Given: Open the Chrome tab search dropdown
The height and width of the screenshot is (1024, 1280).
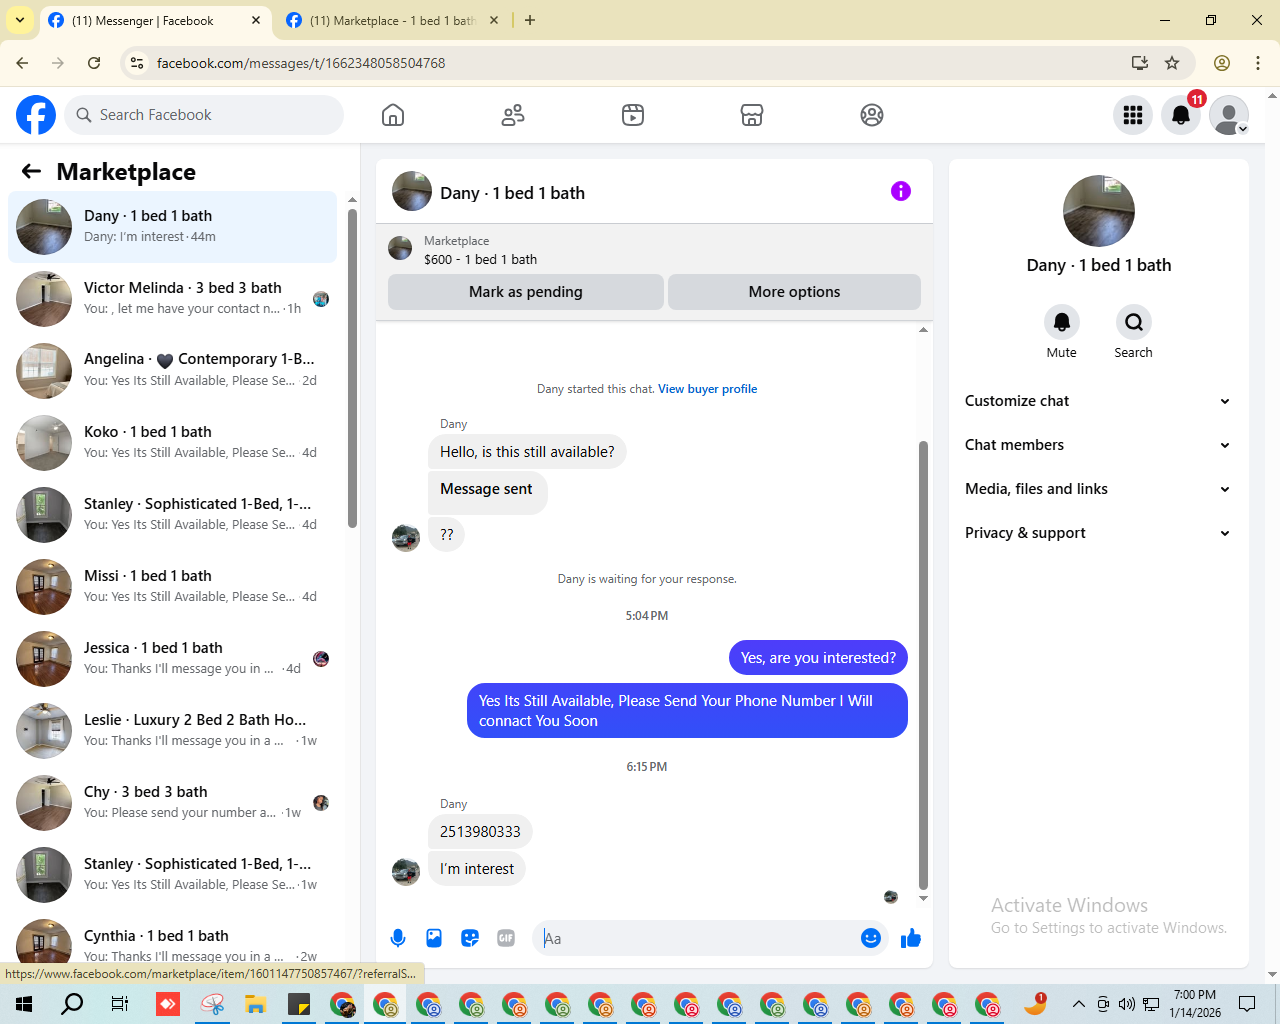Looking at the screenshot, I should (x=20, y=20).
